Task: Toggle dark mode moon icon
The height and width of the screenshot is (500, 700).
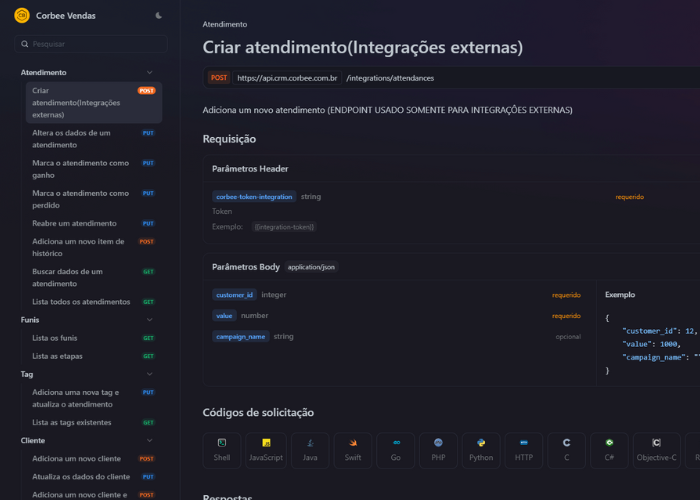Action: [x=158, y=15]
